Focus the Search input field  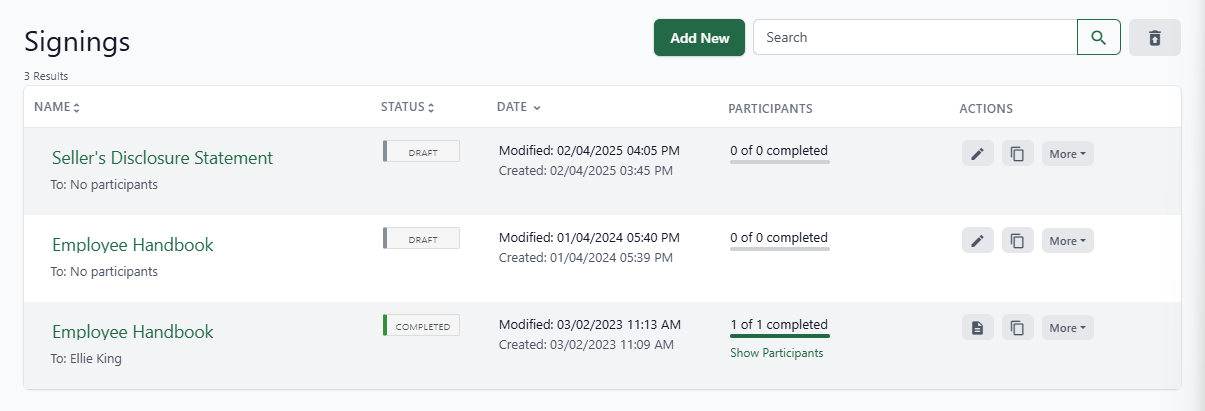click(914, 37)
